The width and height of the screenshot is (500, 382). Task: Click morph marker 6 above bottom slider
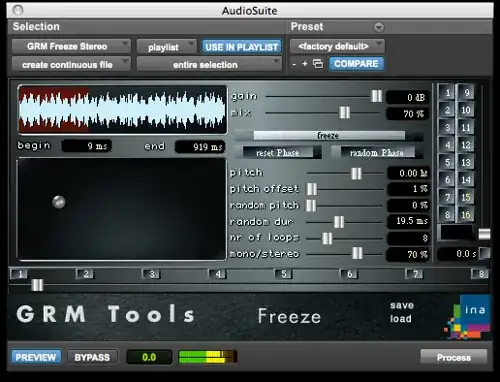(x=349, y=274)
